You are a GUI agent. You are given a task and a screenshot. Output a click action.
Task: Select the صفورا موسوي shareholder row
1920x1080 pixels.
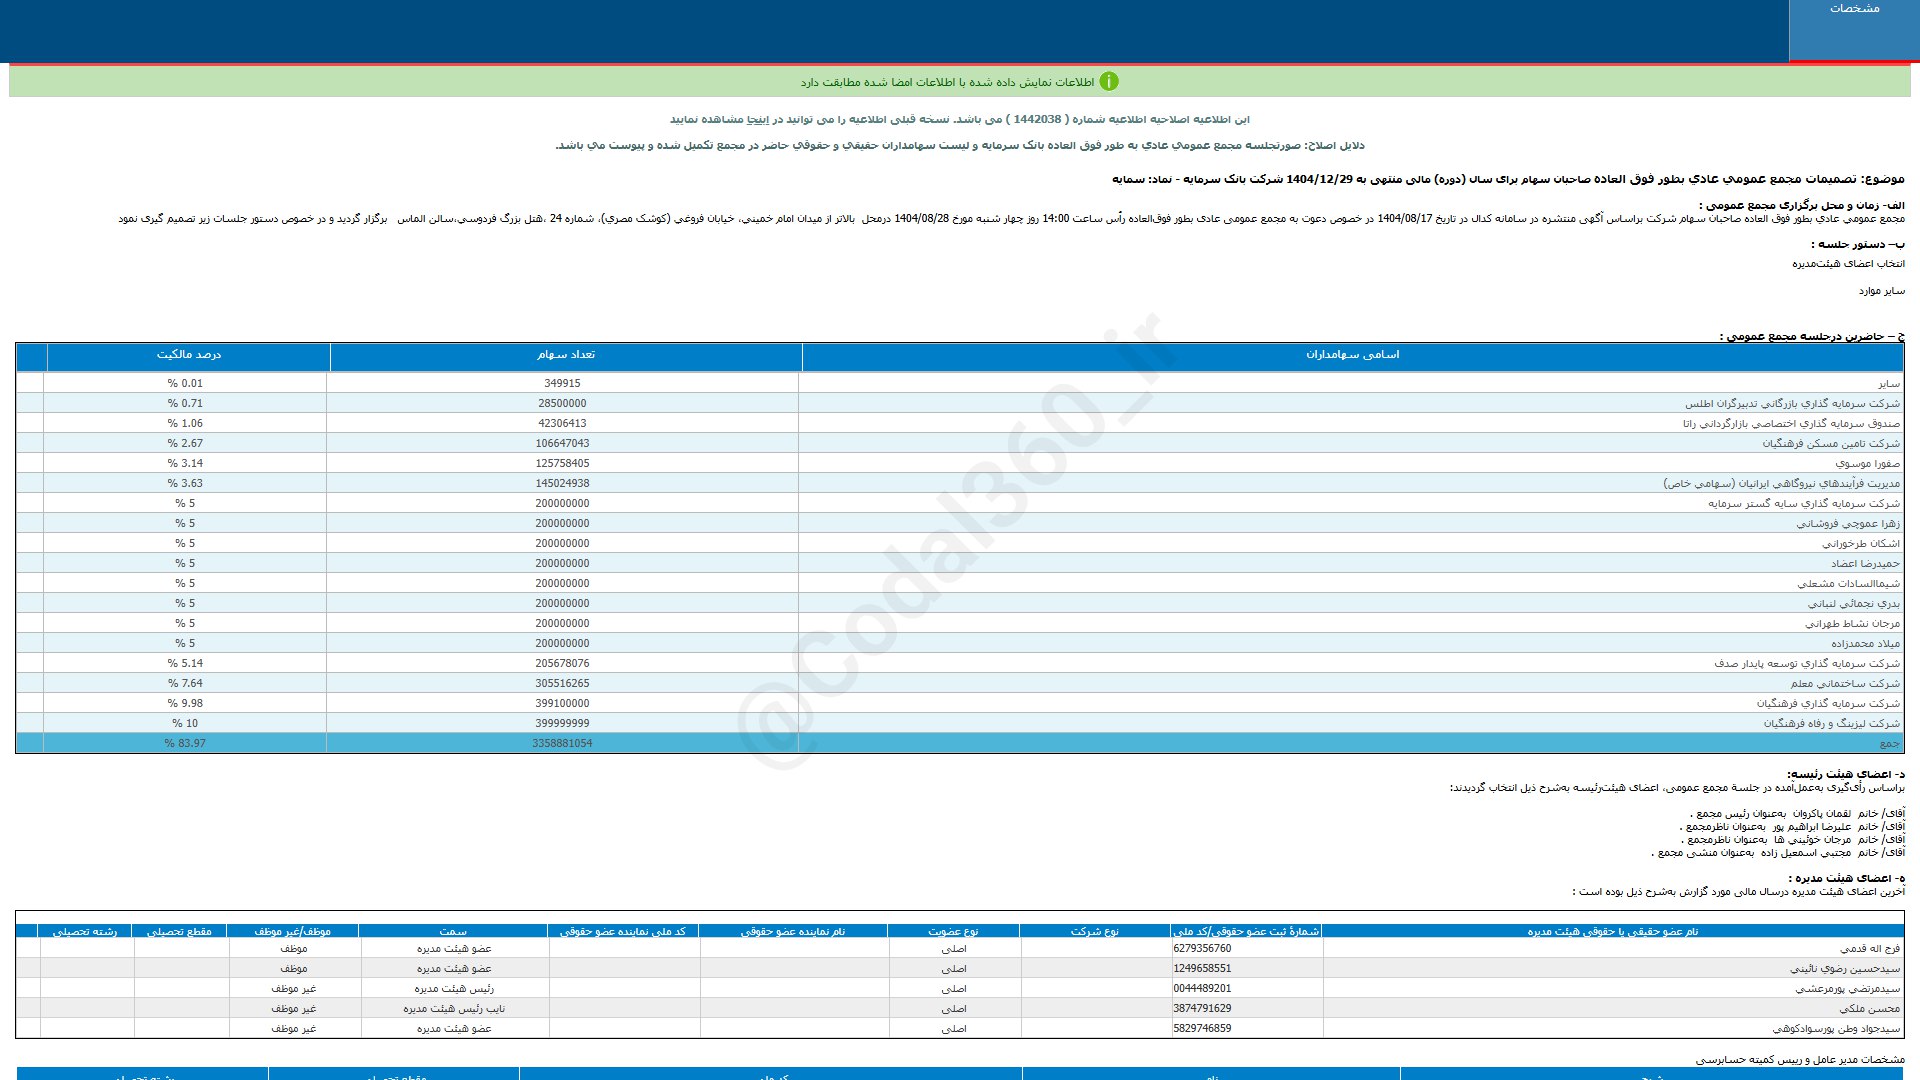1867,463
